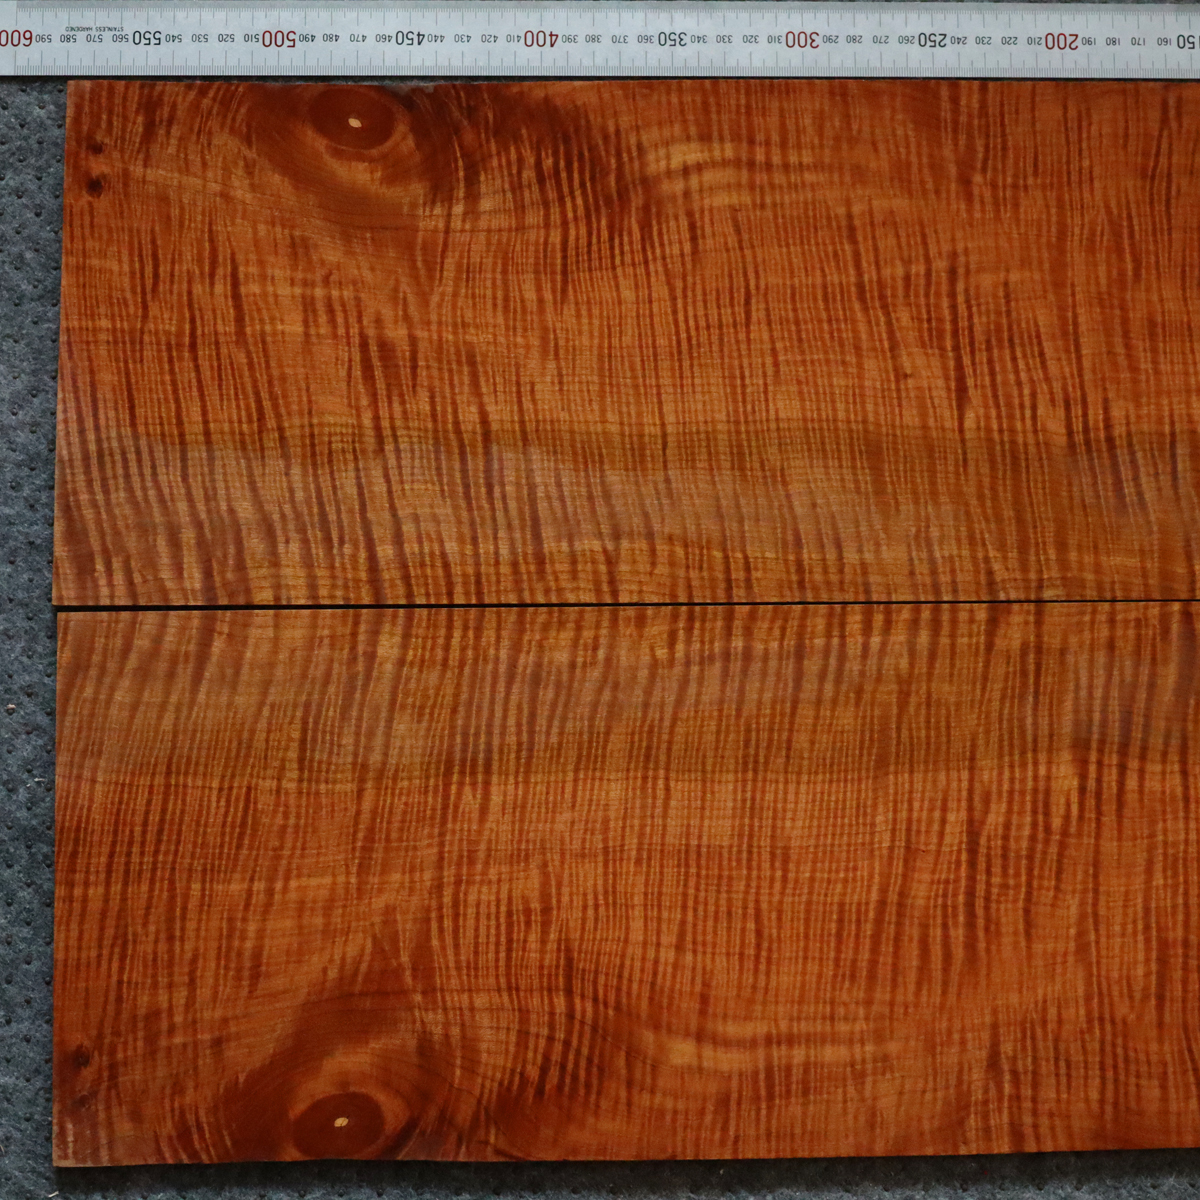Click the 450 mark on the ruler
Viewport: 1200px width, 1200px height.
click(409, 38)
